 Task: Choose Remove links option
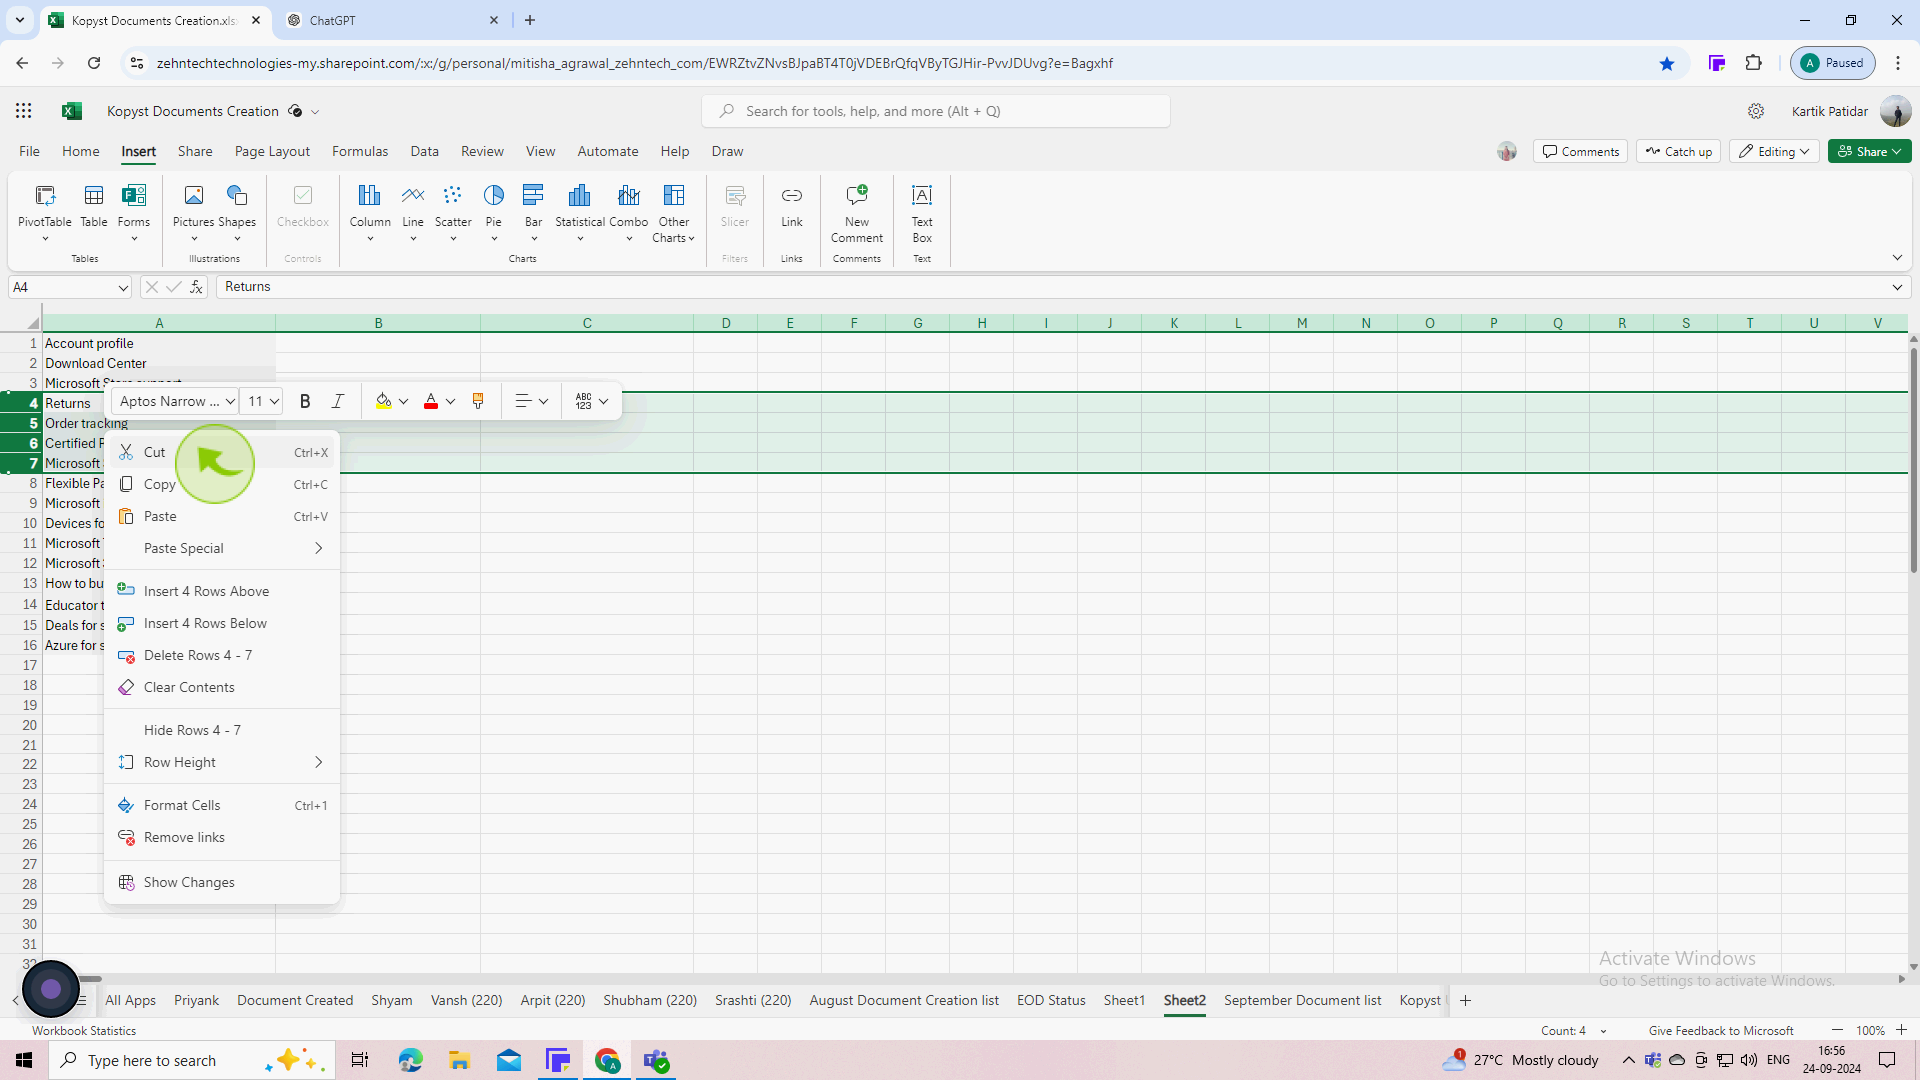[221, 837]
